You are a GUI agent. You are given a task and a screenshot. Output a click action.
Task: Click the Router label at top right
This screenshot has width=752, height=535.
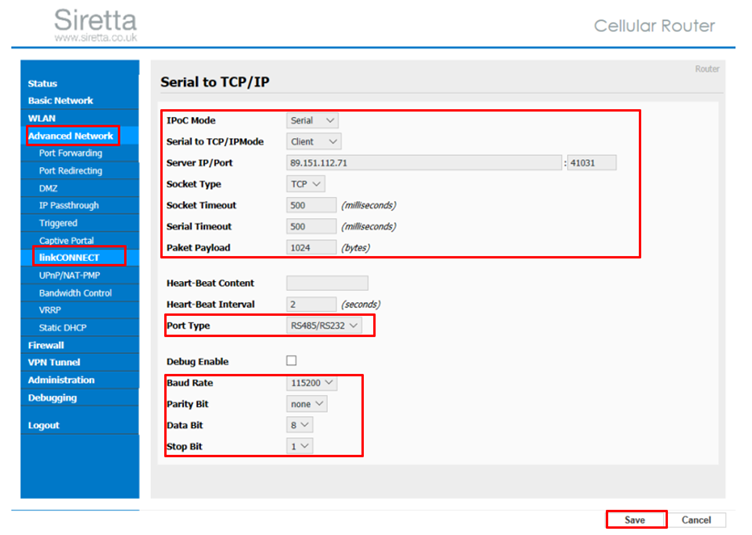(x=707, y=69)
